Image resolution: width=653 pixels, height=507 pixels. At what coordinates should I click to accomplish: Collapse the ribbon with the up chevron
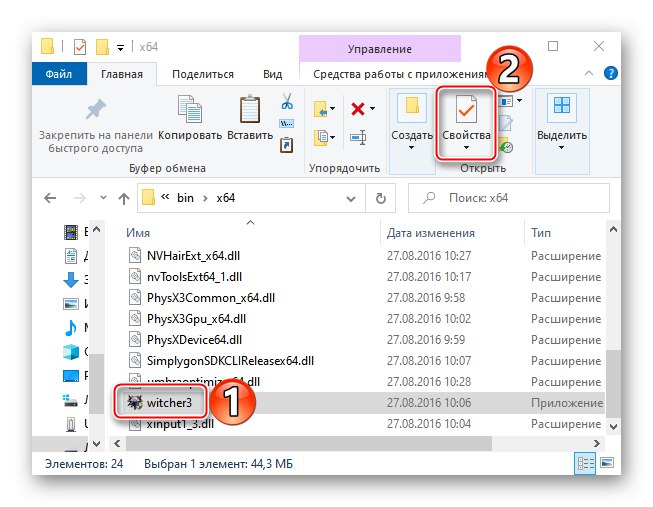pos(589,73)
